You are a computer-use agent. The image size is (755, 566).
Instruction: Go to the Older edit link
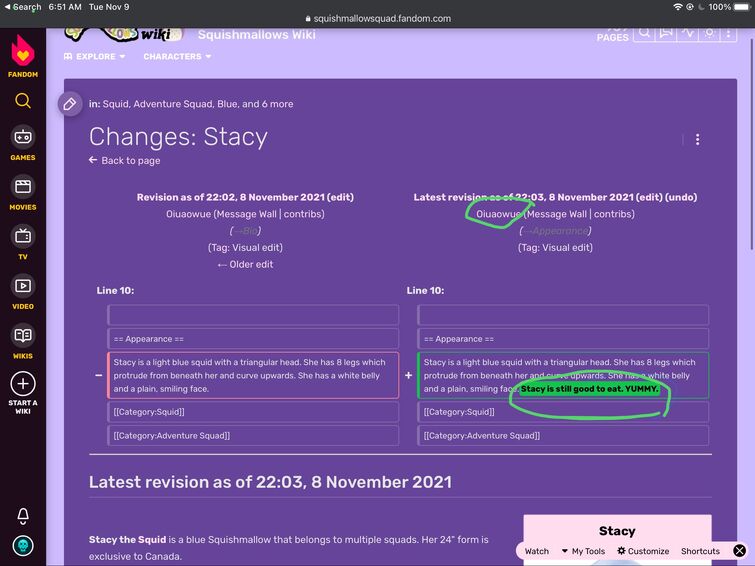coord(245,264)
